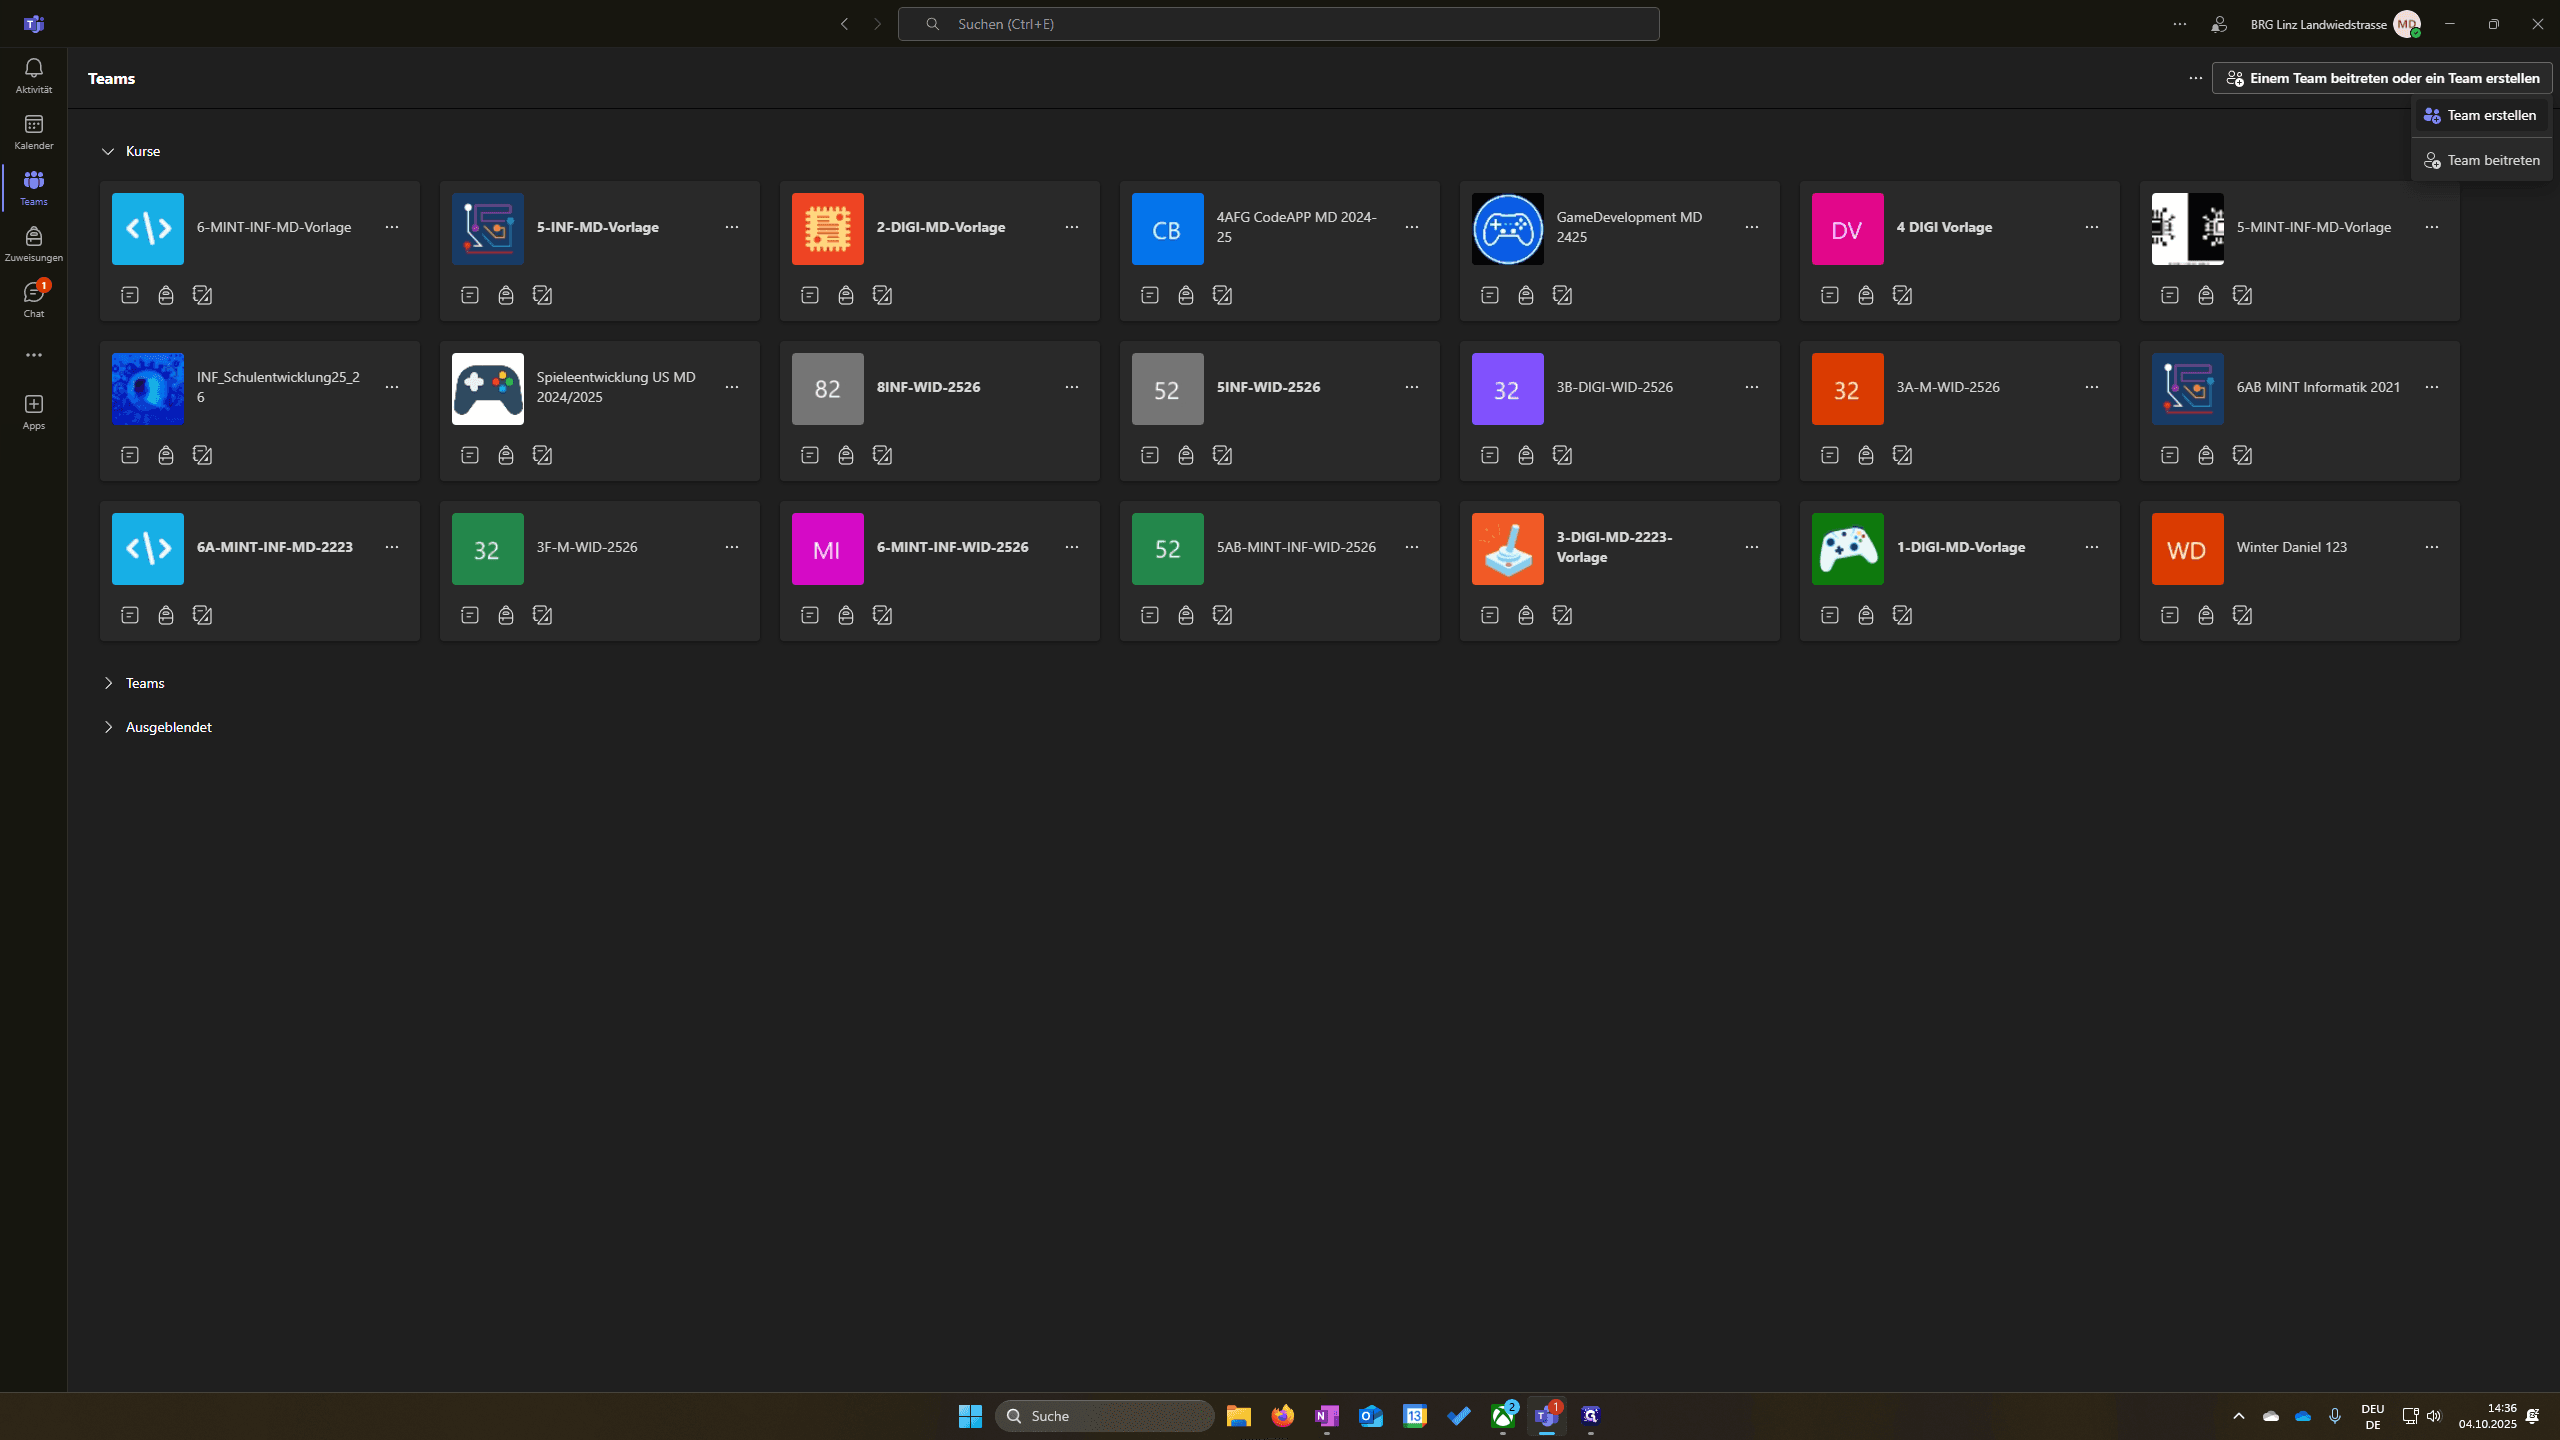Open notebook icon on 8INF-WID-2526 card
Image resolution: width=2560 pixels, height=1440 pixels.
810,455
